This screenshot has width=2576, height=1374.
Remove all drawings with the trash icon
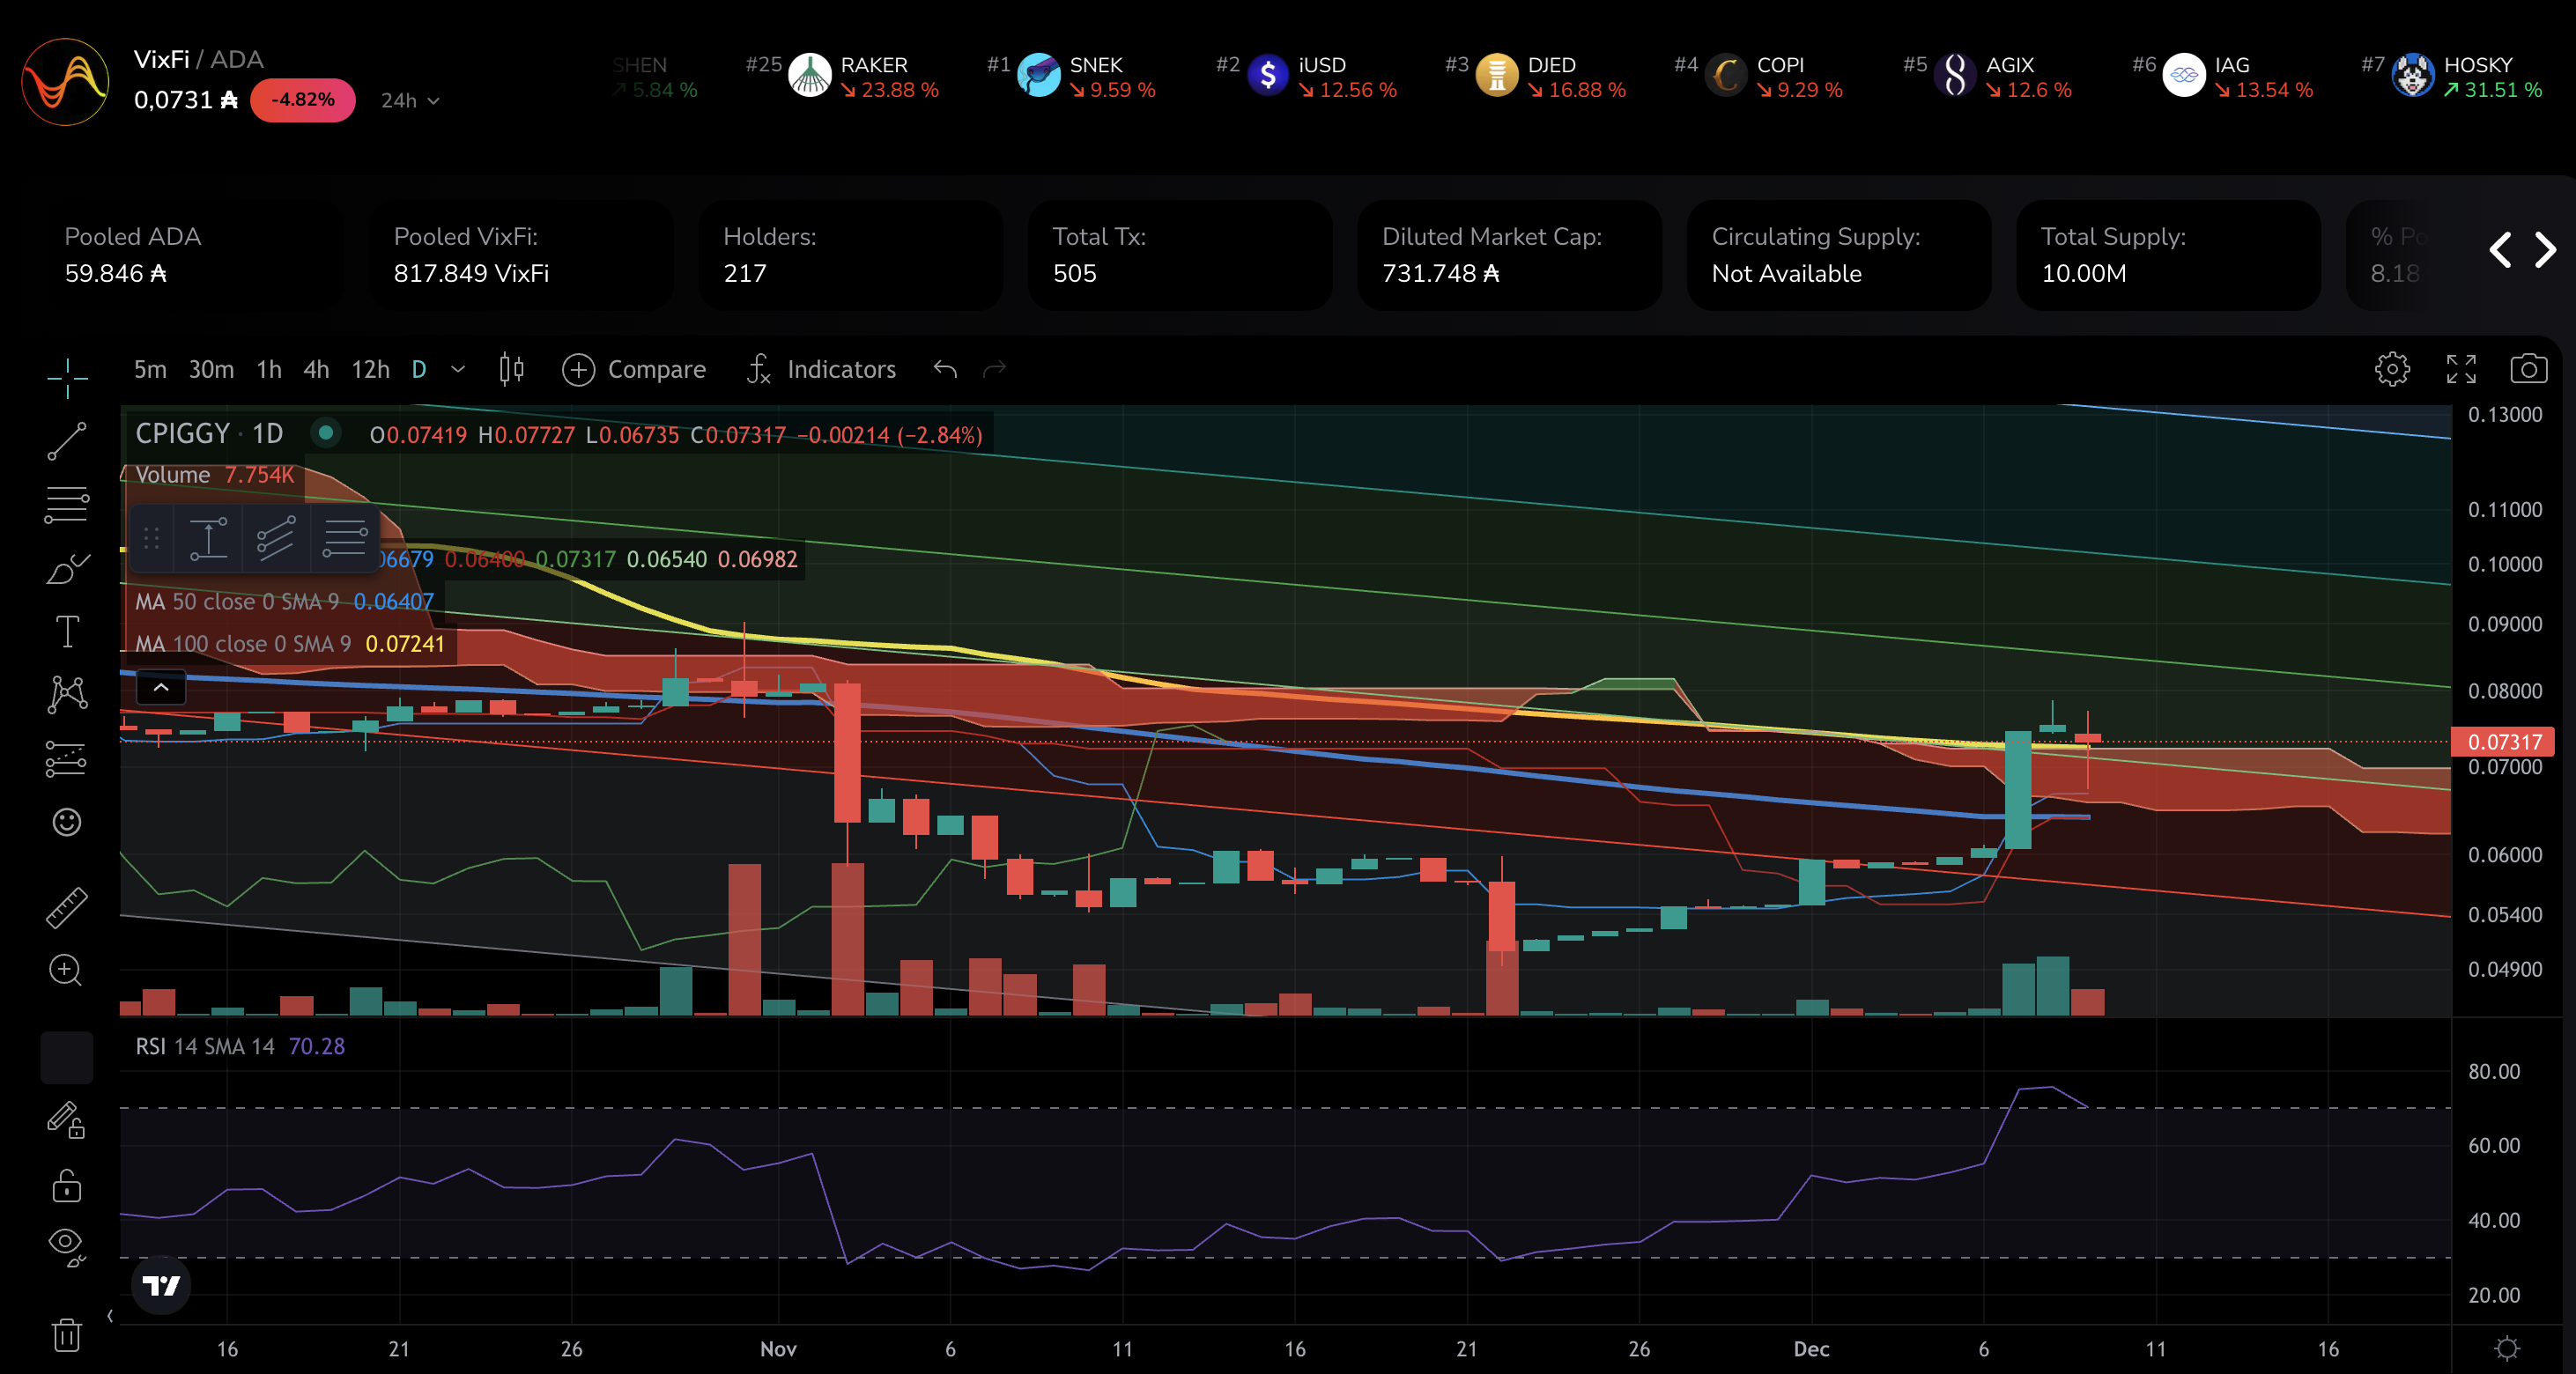tap(67, 1334)
